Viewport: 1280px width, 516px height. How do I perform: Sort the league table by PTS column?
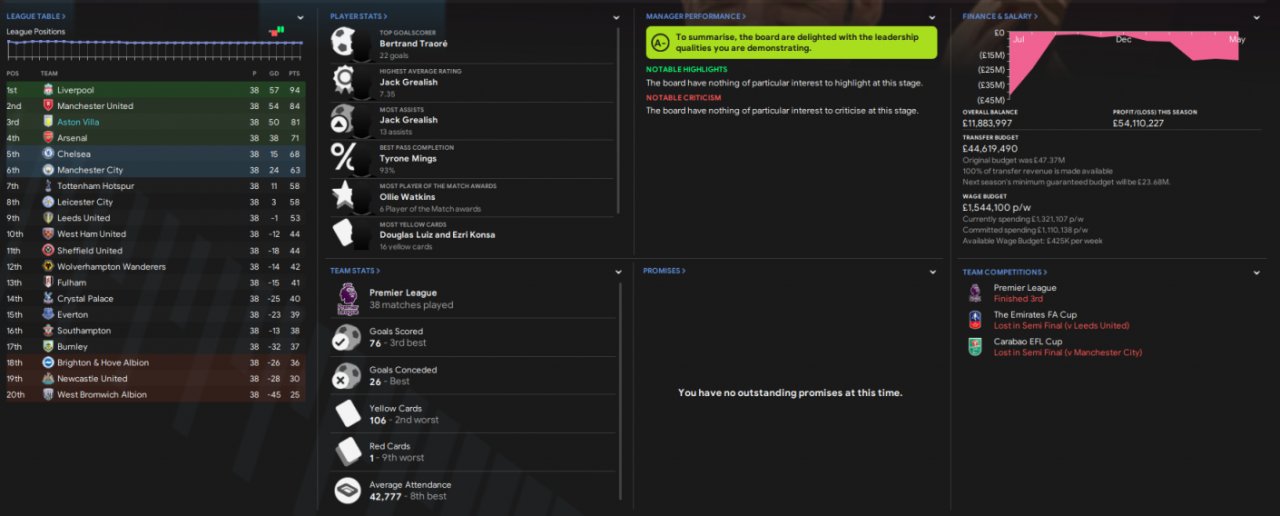[x=294, y=73]
